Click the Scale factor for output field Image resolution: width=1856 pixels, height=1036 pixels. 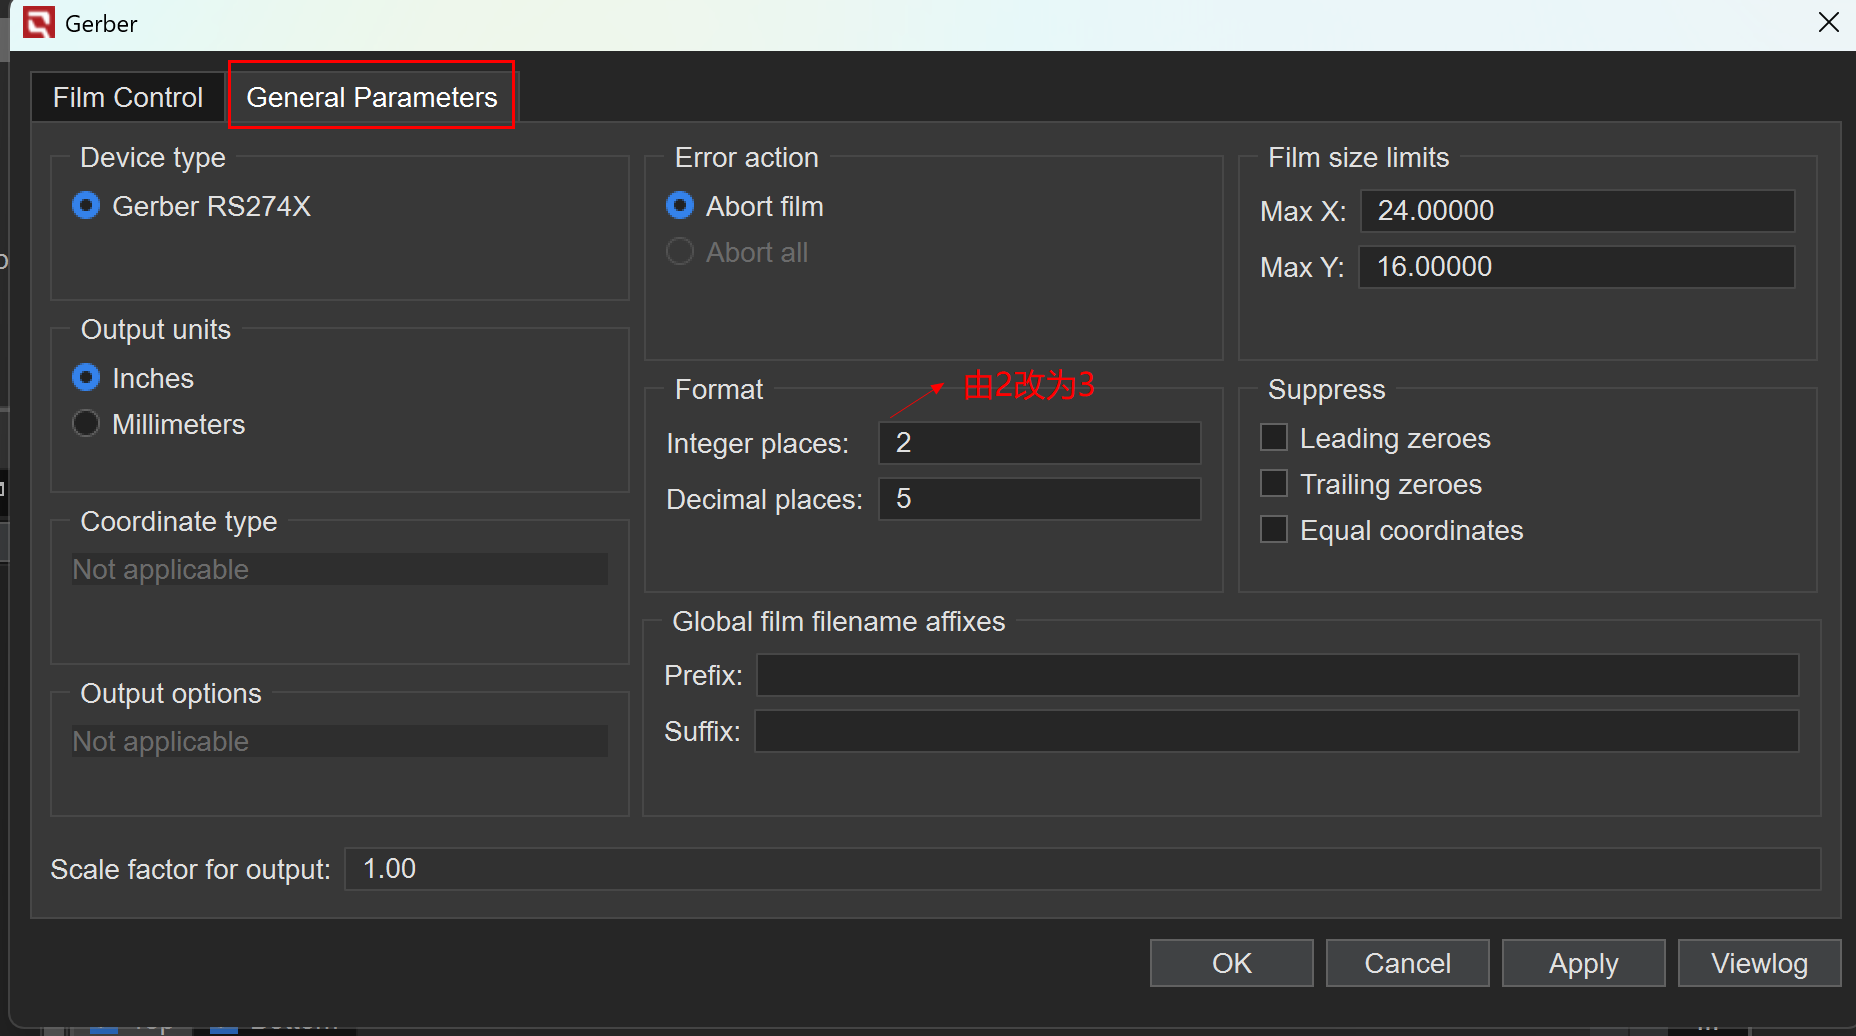pyautogui.click(x=1082, y=869)
